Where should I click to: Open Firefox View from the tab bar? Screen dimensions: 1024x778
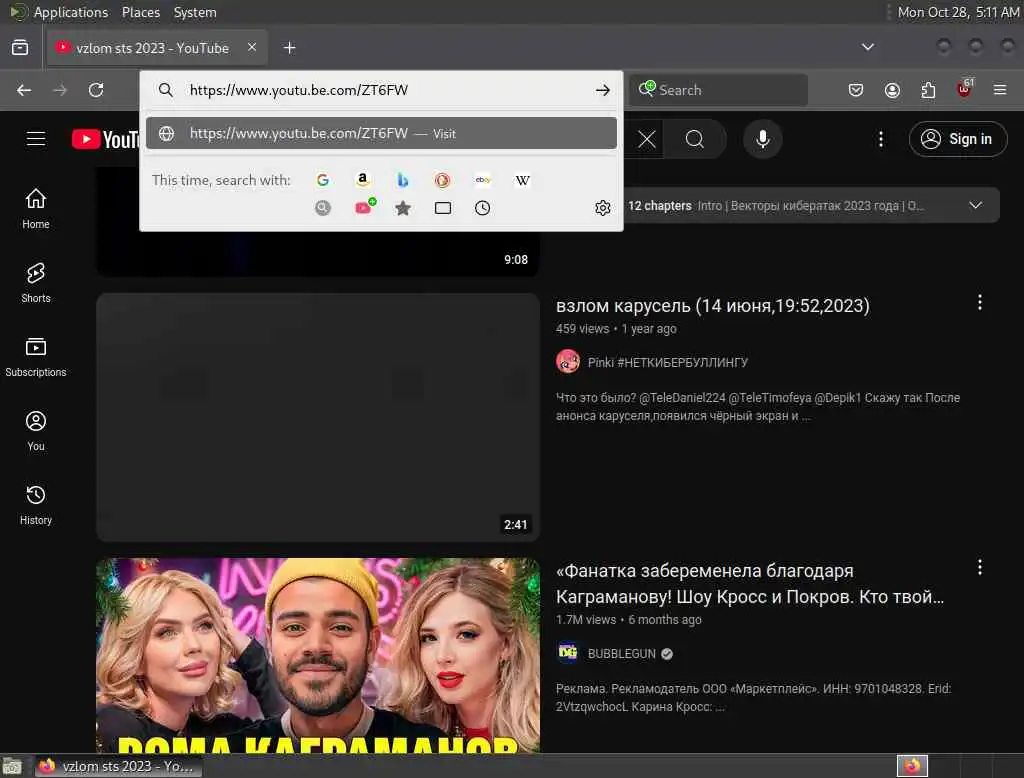pyautogui.click(x=20, y=48)
